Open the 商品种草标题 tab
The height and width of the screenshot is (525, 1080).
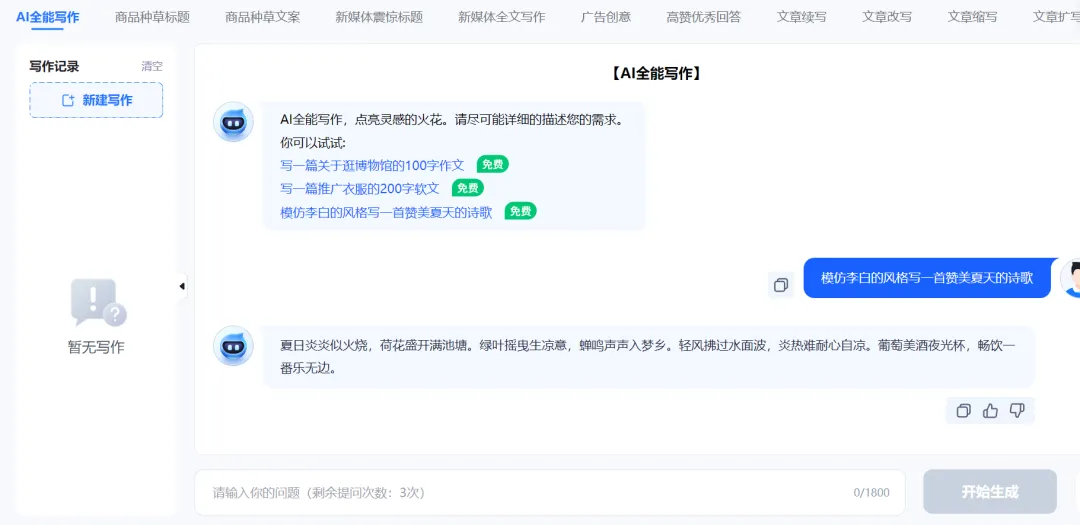pos(152,17)
